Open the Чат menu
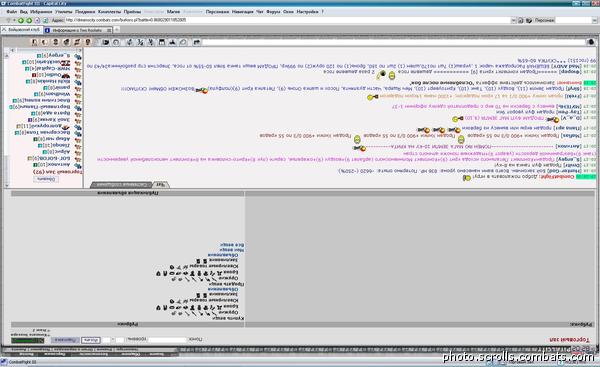Image resolution: width=600 pixels, height=367 pixels. point(259,11)
